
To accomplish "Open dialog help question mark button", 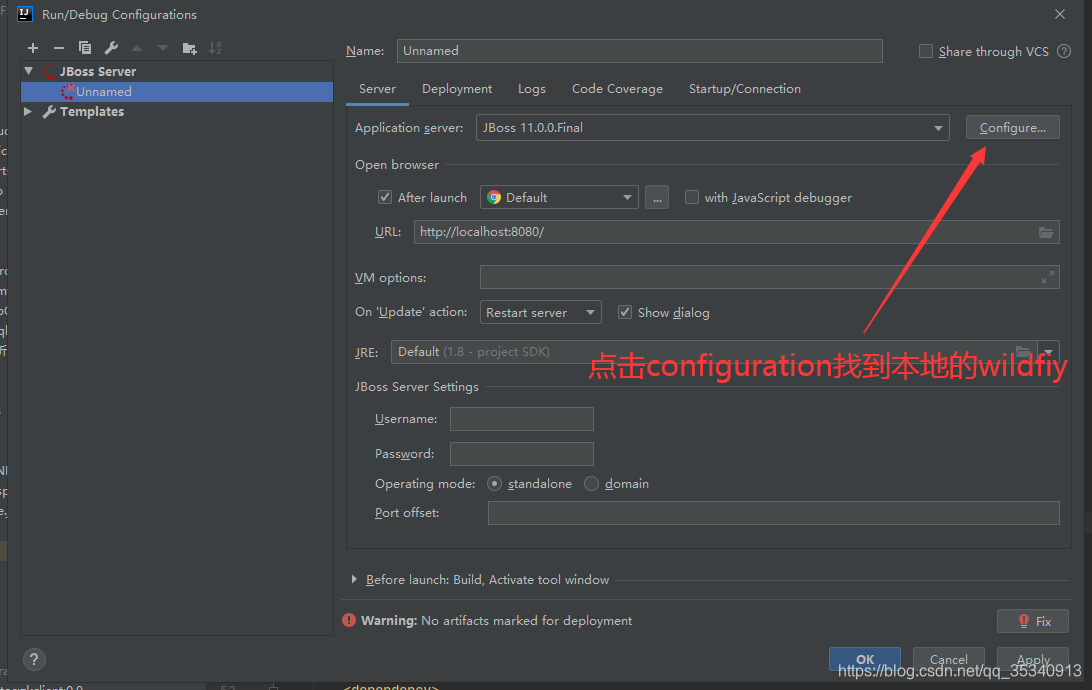I will click(34, 659).
